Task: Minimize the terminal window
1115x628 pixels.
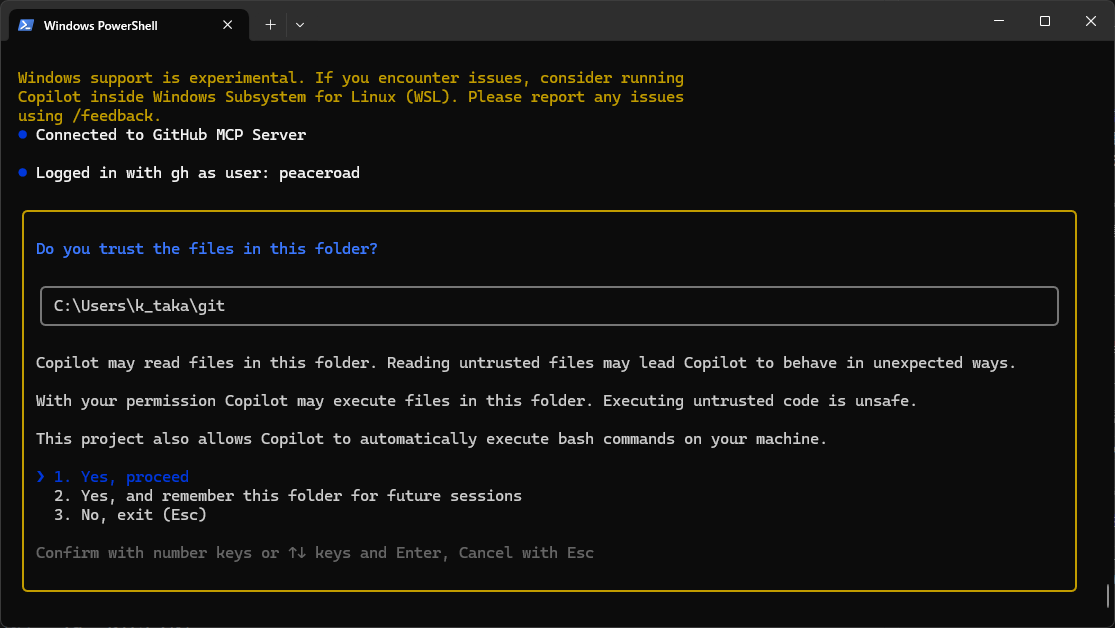Action: point(999,21)
